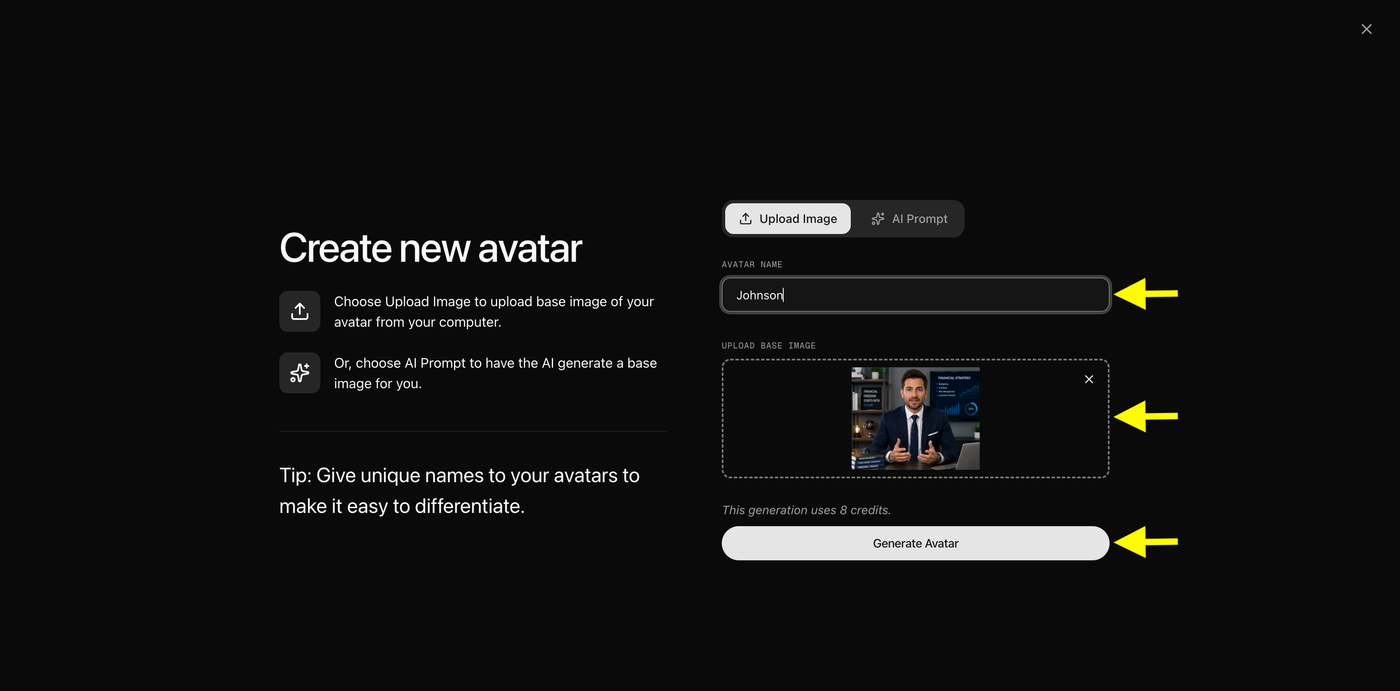
Task: Close the Create new avatar dialog
Action: (1366, 29)
